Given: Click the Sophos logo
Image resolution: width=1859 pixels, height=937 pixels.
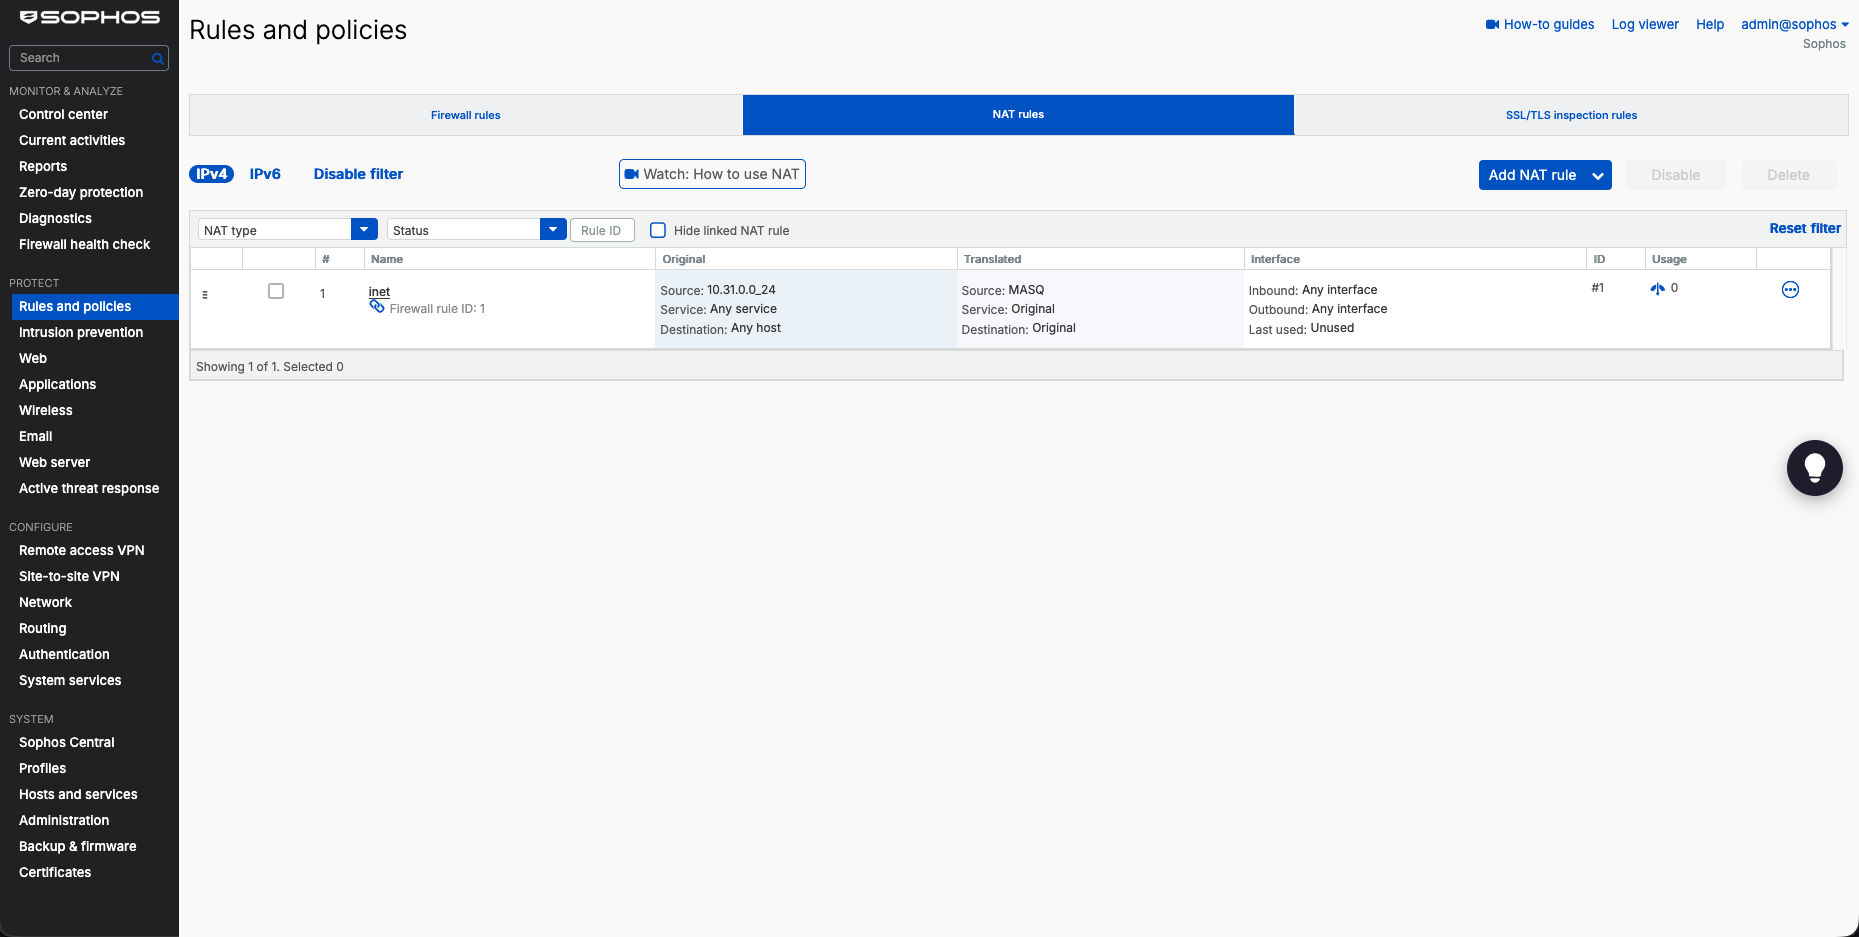Looking at the screenshot, I should pos(90,17).
